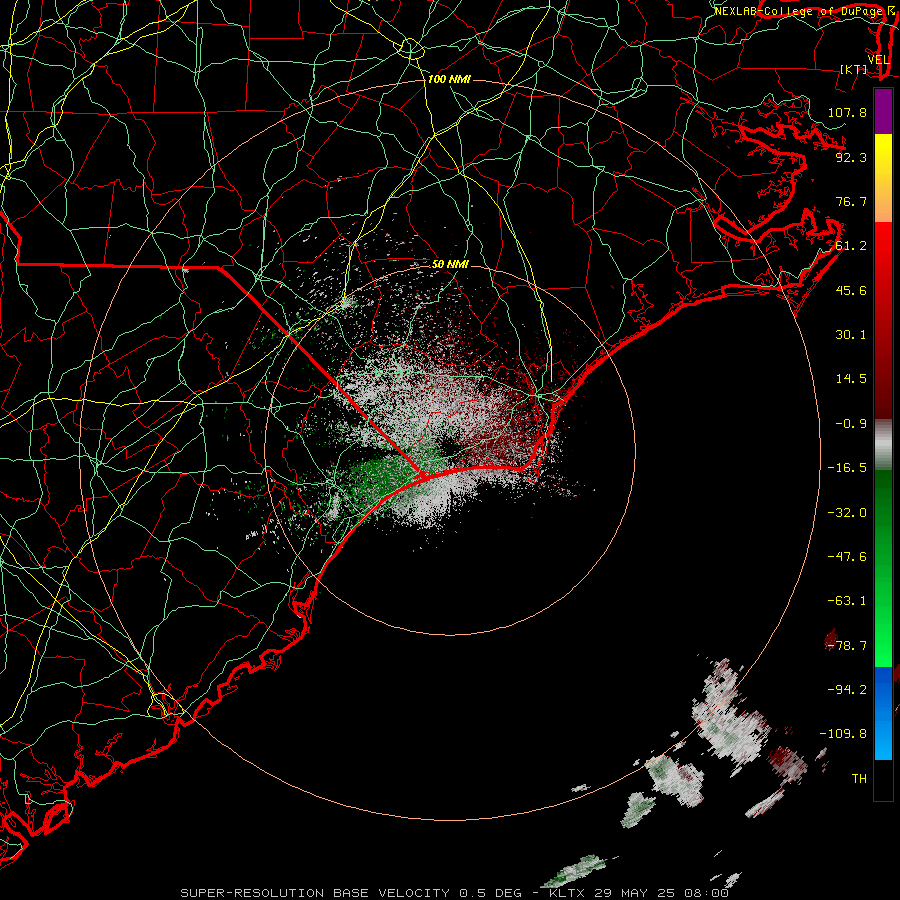
Task: Click the 61.2 value on velocity scale
Action: tap(851, 246)
